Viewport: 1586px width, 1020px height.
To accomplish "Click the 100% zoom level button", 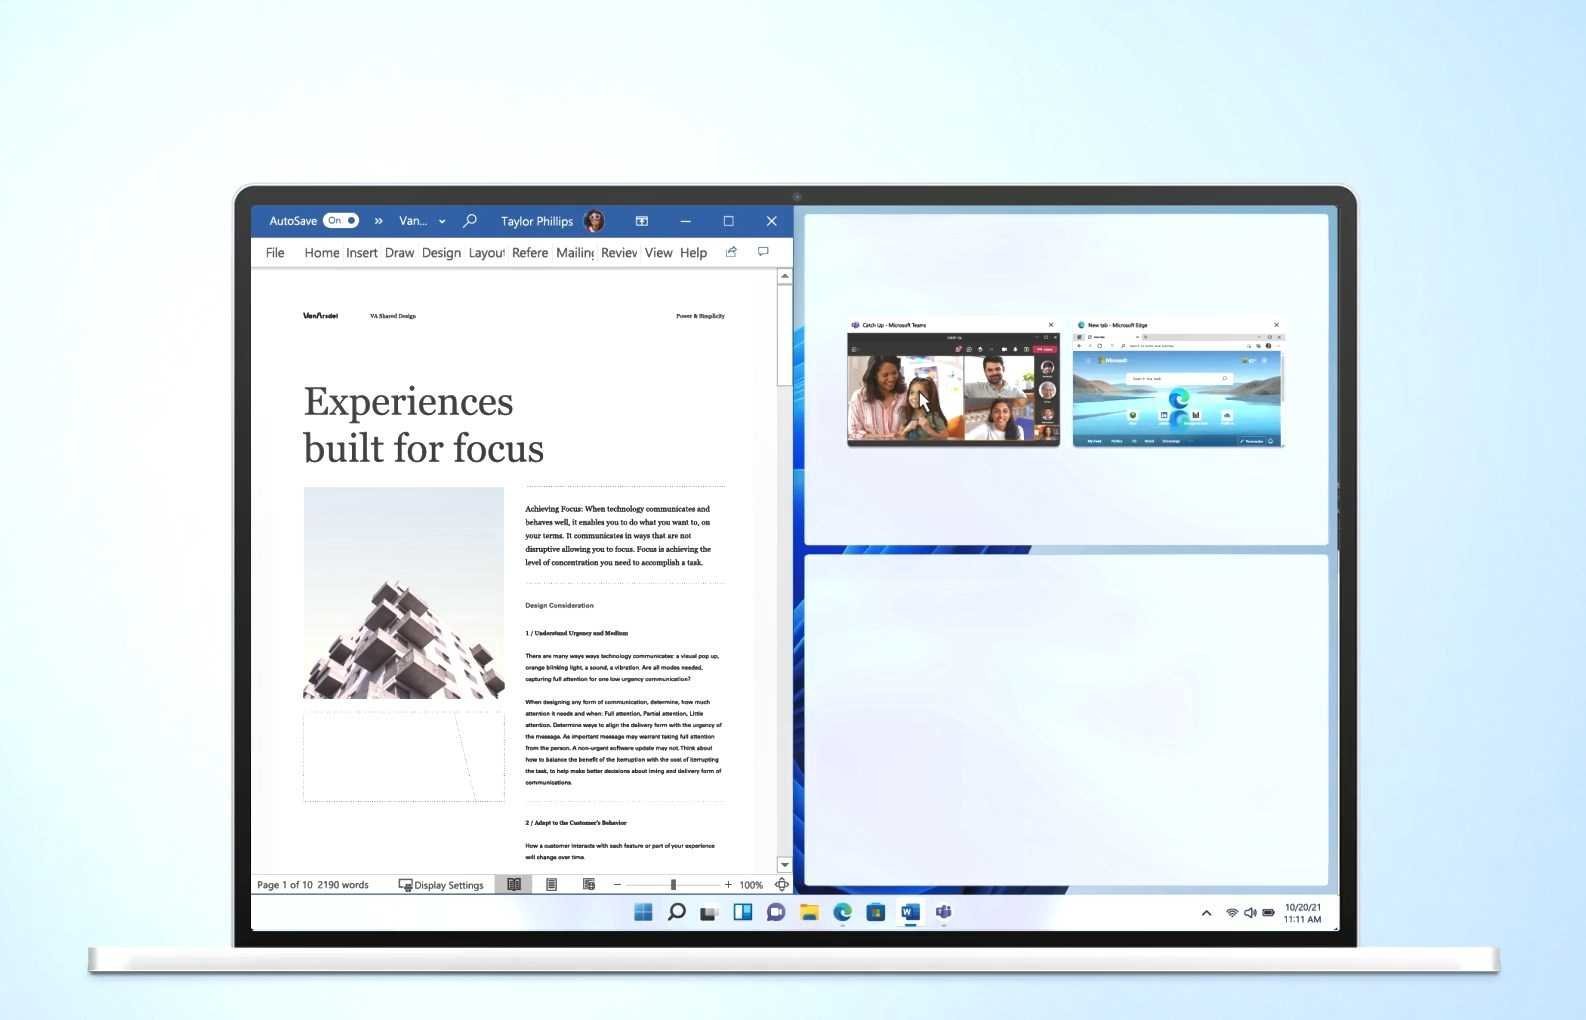I will (x=750, y=885).
